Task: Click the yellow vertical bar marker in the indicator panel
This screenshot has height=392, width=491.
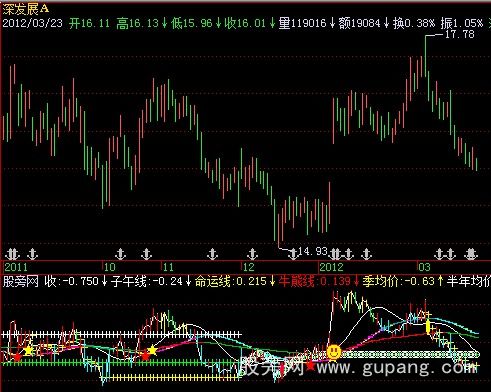Action: click(x=428, y=327)
